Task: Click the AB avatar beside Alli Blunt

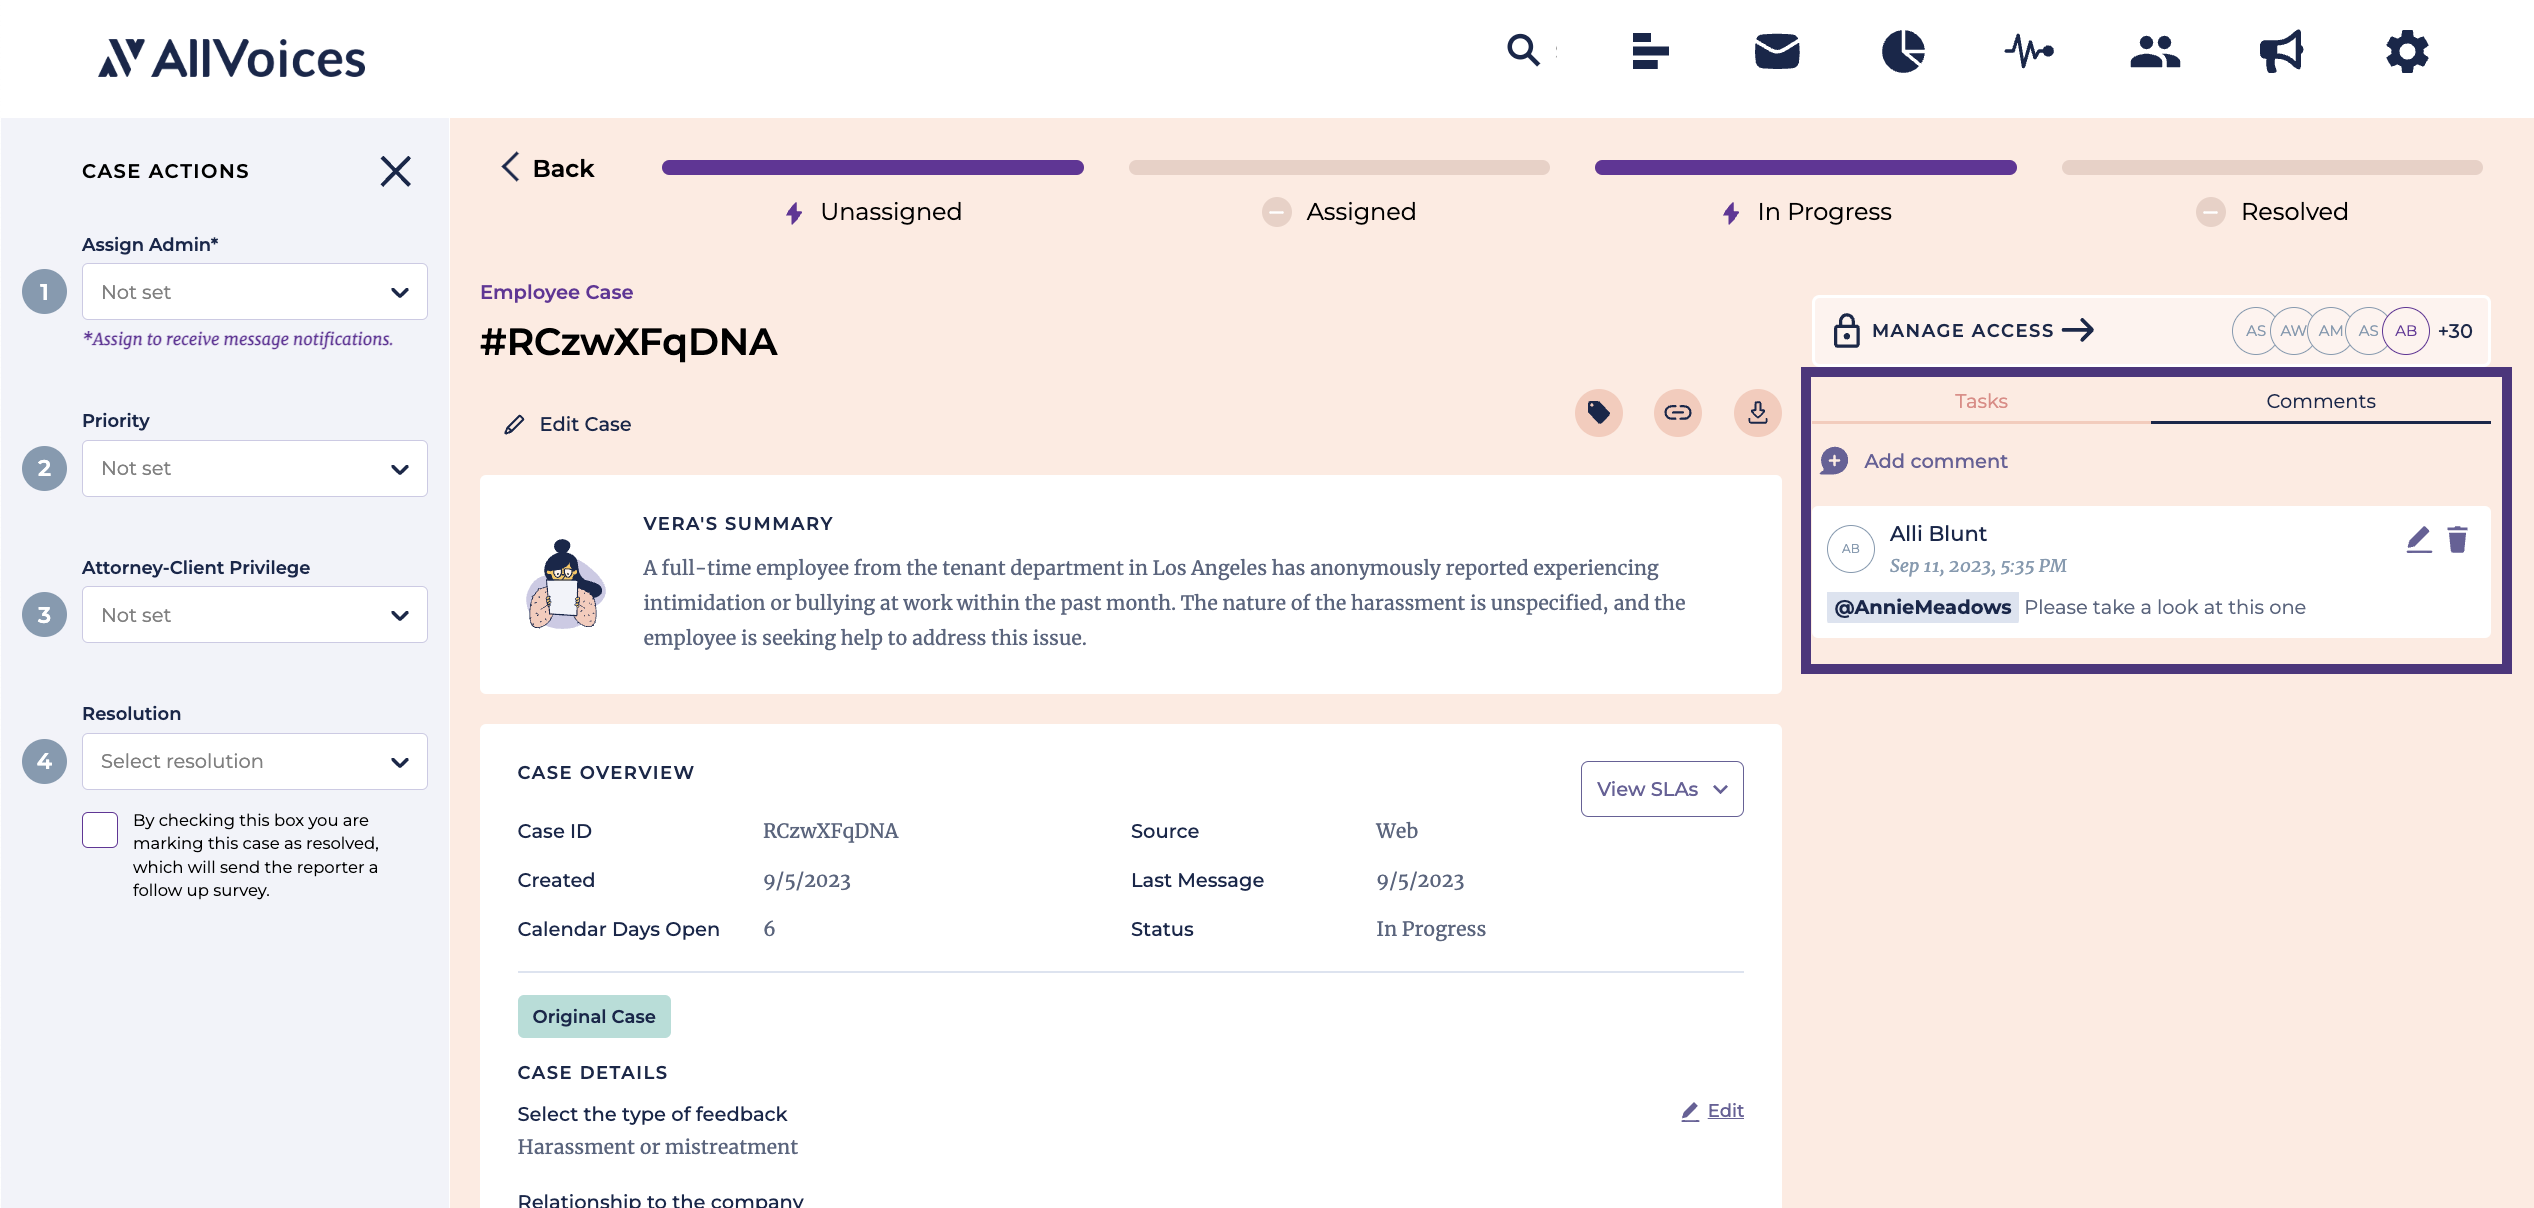Action: click(1851, 549)
